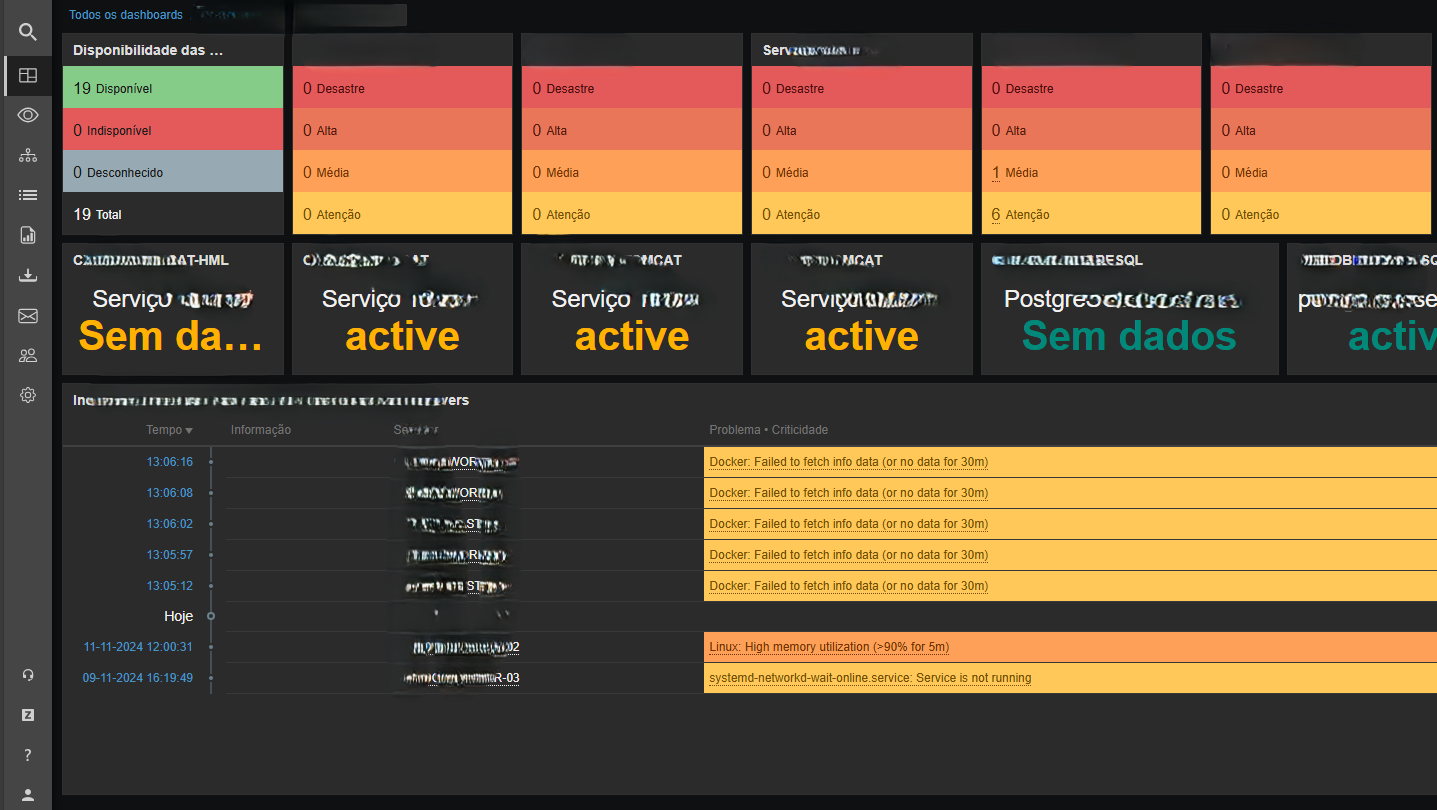Open problem time 13:06:08
The height and width of the screenshot is (810, 1437).
click(x=170, y=493)
